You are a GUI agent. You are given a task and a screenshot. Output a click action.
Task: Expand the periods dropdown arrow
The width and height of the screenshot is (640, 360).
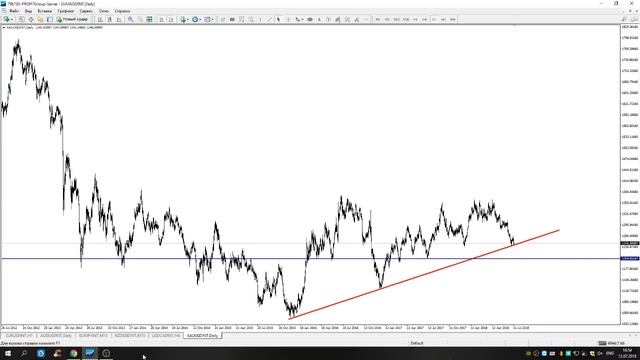click(x=200, y=19)
